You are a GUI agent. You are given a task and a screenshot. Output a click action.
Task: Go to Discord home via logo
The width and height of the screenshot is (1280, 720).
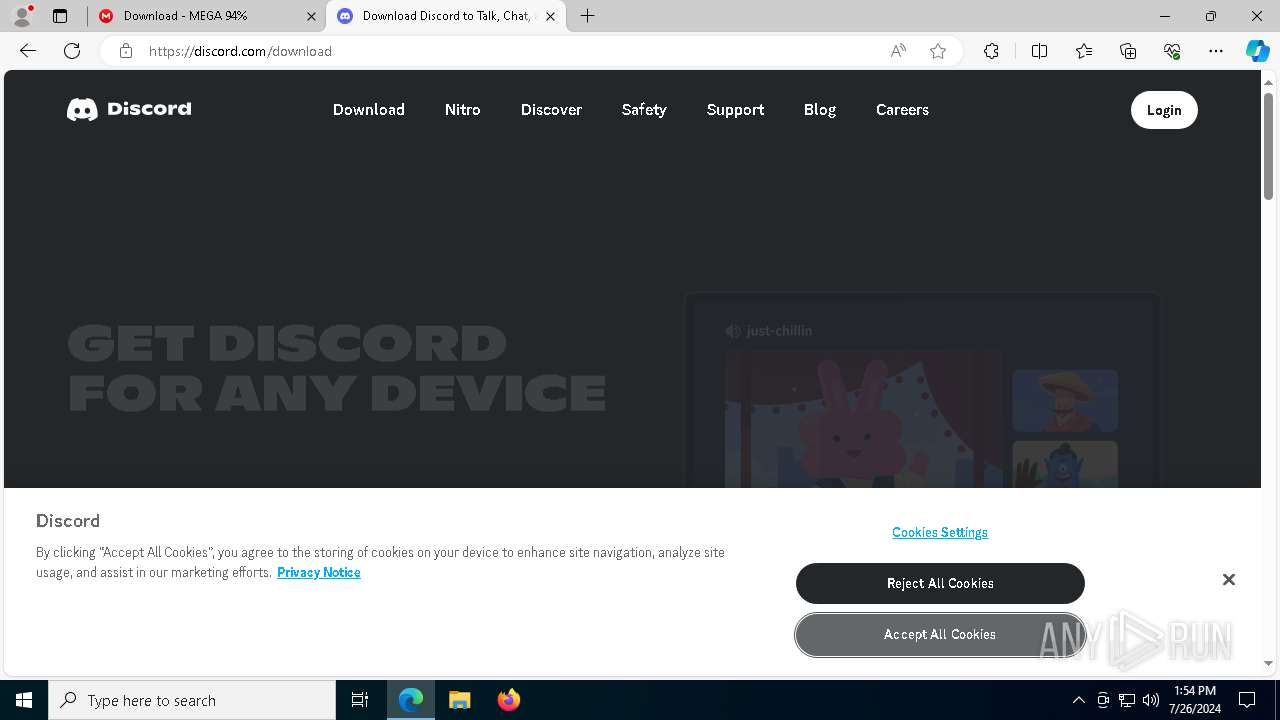tap(129, 109)
